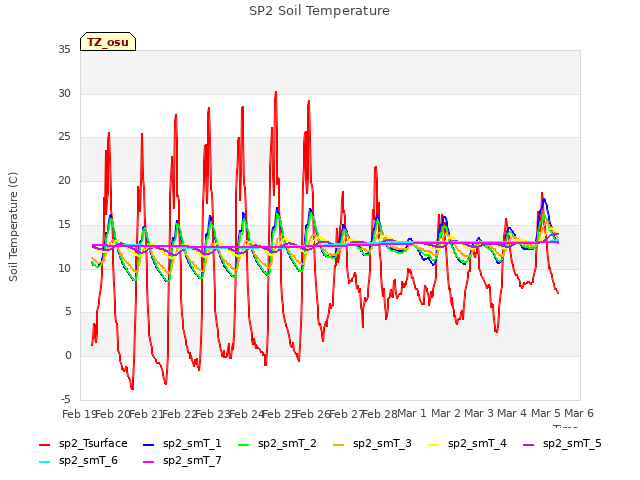Click the orange sp2_smT_3 legend swatch
The image size is (640, 480).
click(x=339, y=444)
